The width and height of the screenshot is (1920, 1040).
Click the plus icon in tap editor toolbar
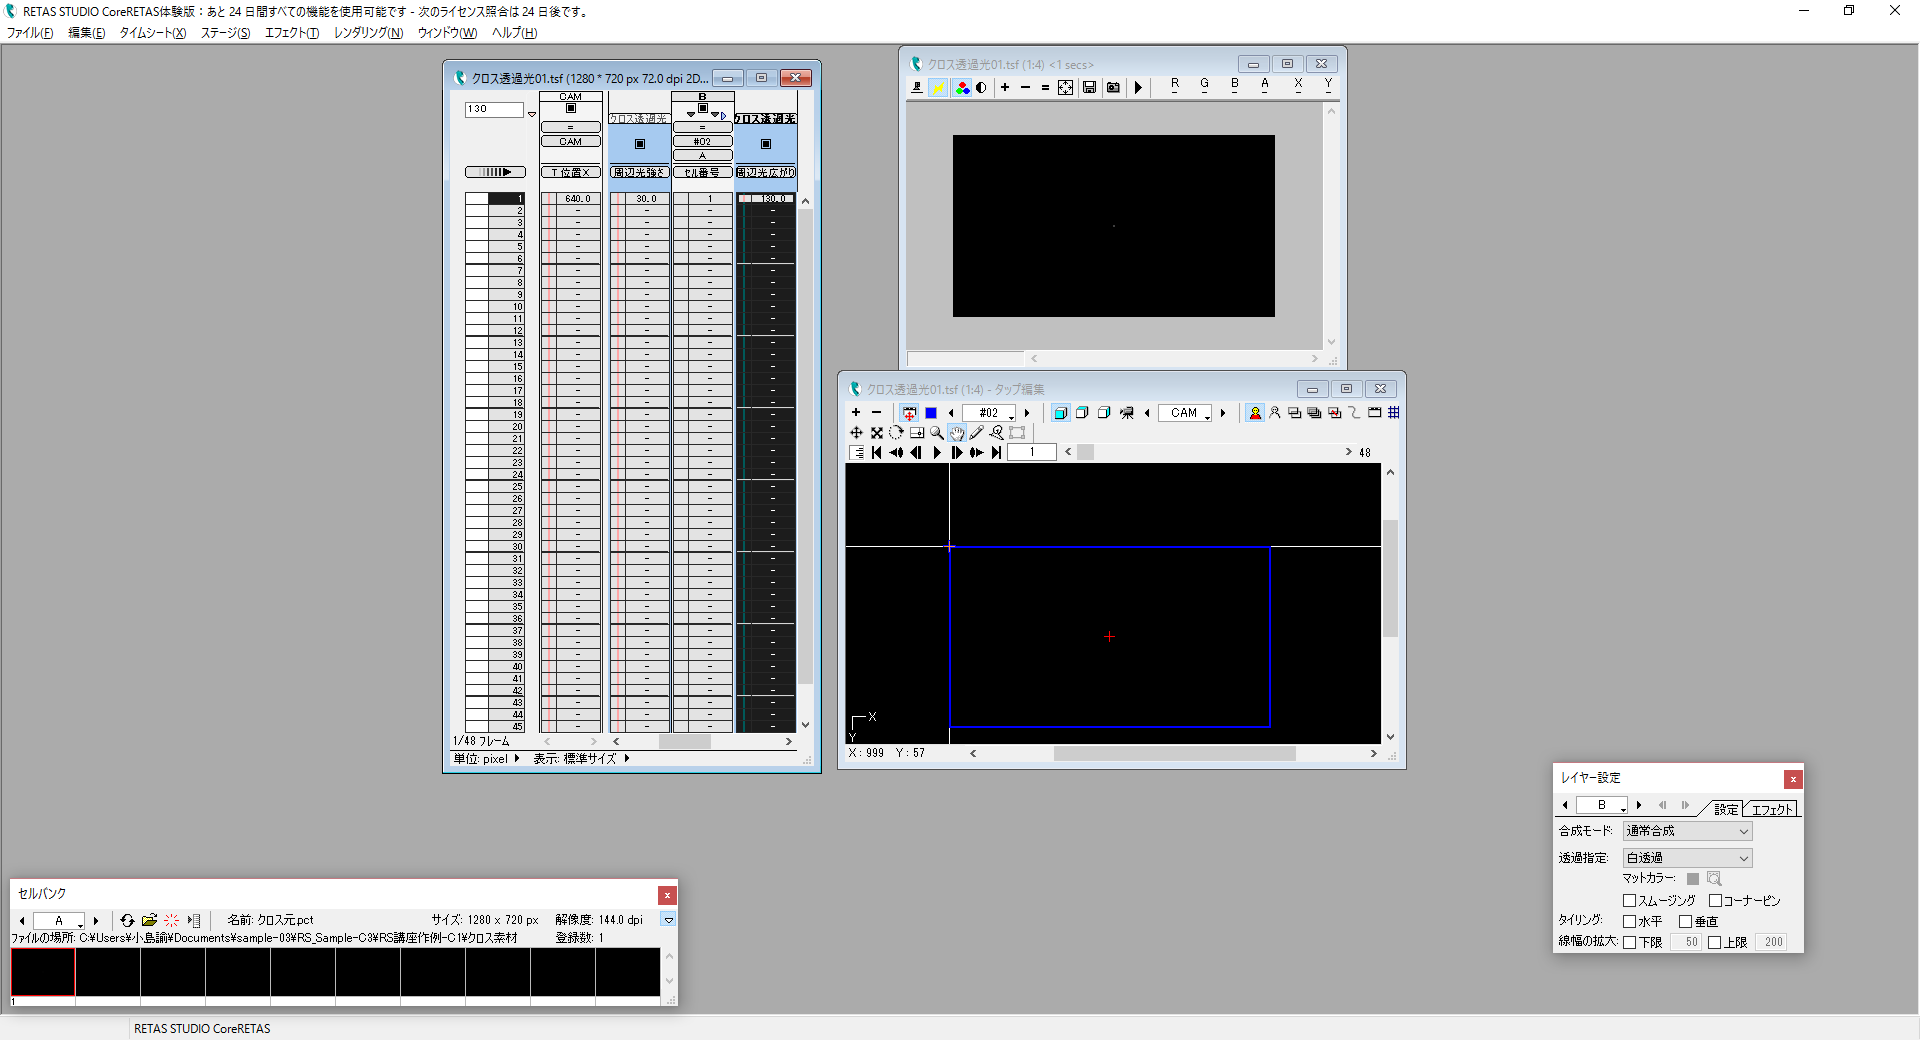(x=856, y=413)
